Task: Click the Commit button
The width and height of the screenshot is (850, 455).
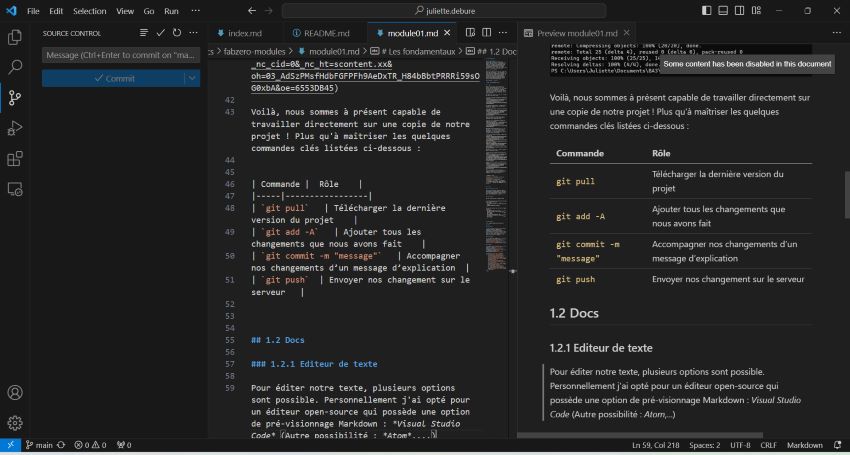Action: 113,79
